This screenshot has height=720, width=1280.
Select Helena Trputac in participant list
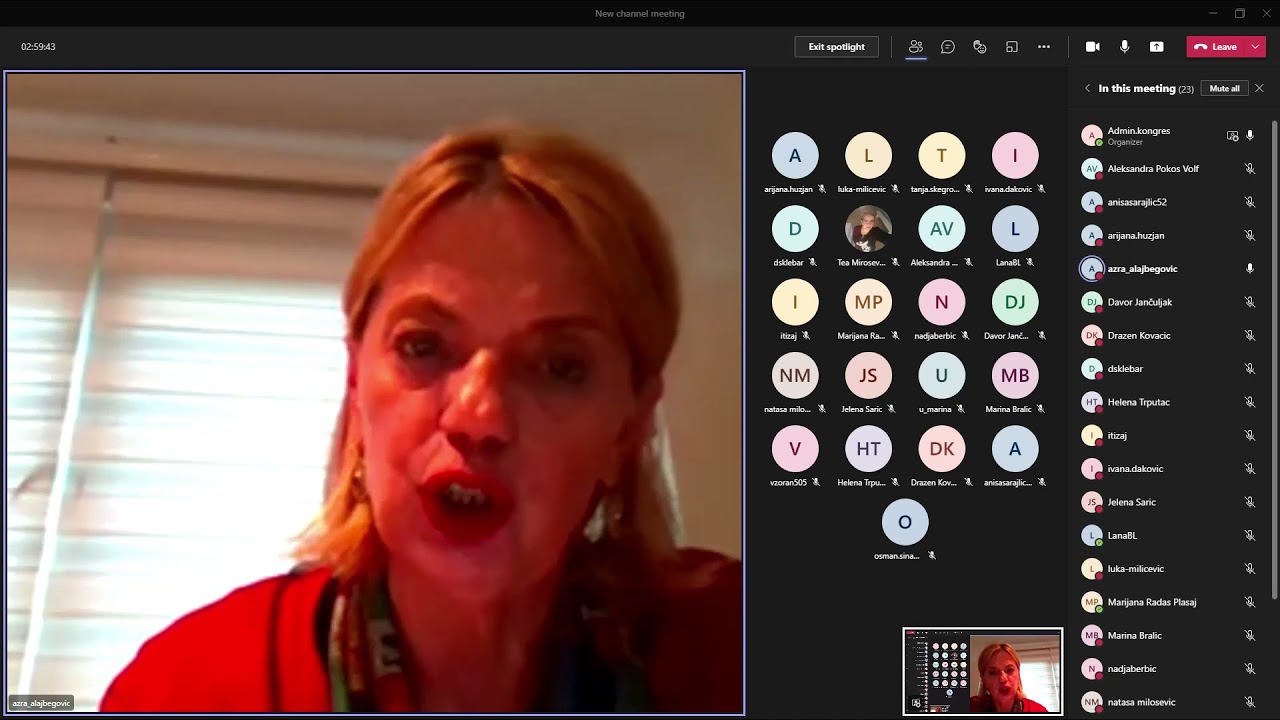(1170, 402)
